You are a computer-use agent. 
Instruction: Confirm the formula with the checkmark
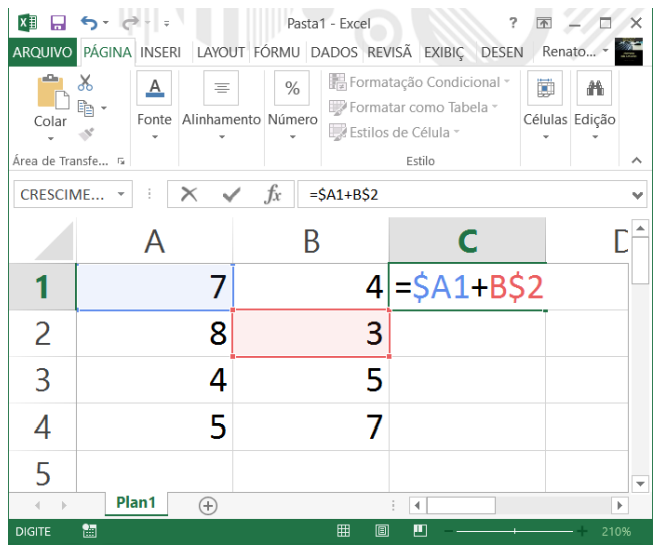(x=231, y=194)
